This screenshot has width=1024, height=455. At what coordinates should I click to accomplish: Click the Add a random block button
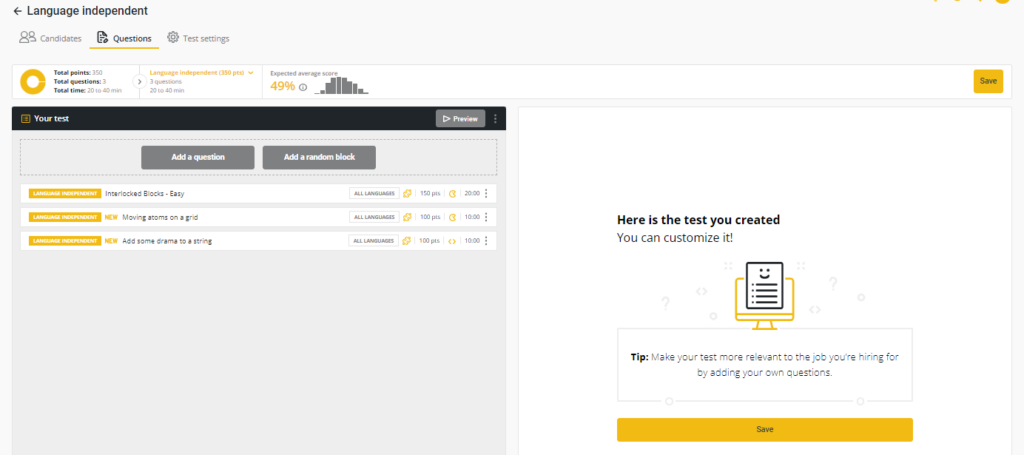319,157
